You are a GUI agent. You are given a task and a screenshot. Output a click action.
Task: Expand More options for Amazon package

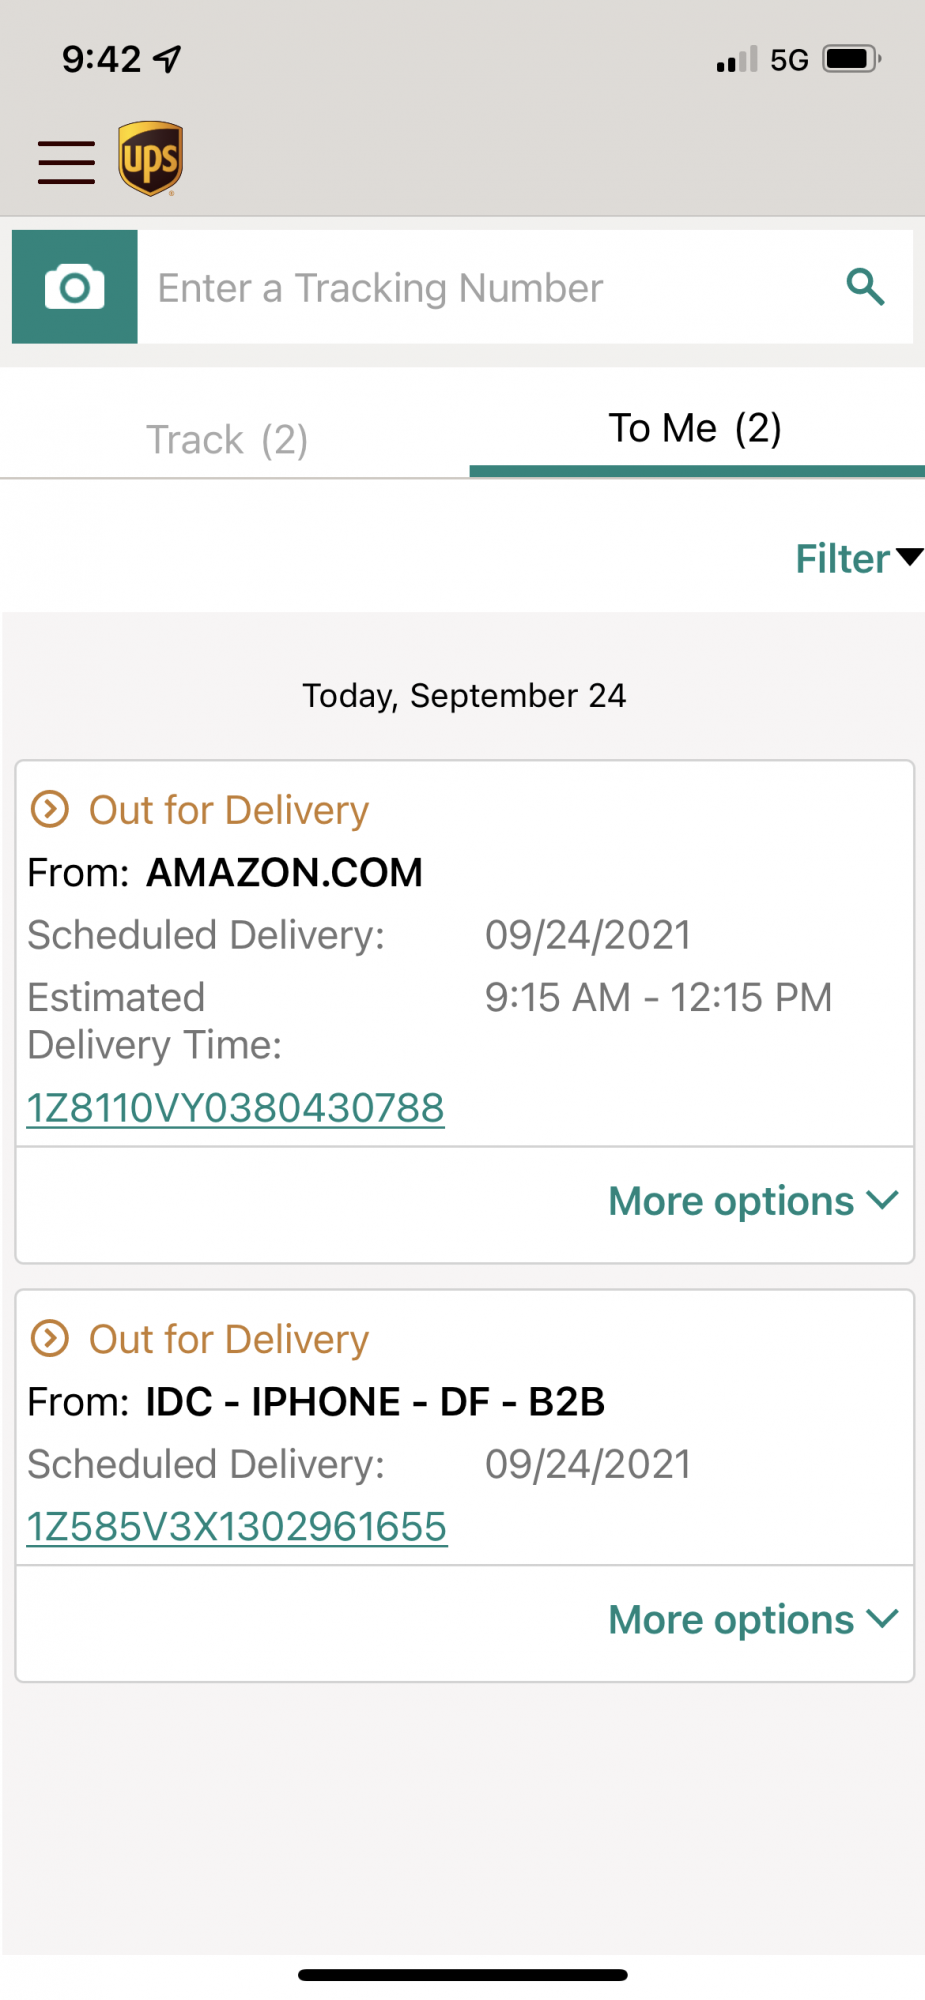[x=754, y=1201]
